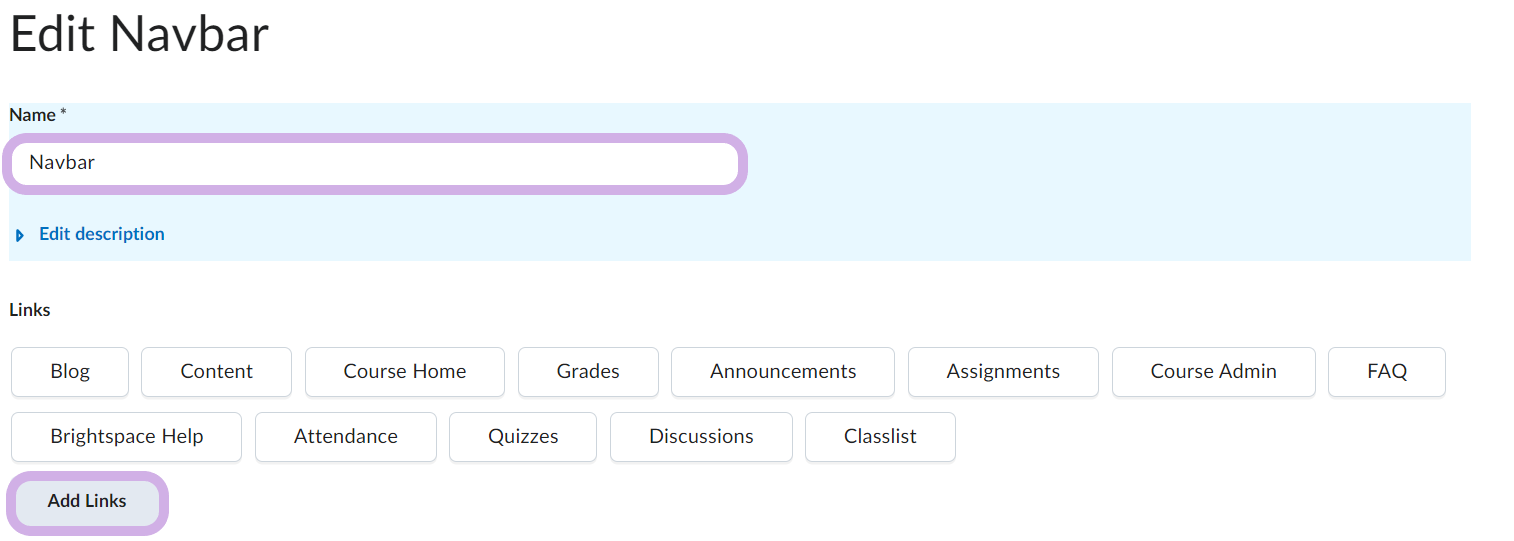Select the Brightspace Help link item
This screenshot has height=541, width=1514.
pos(126,437)
